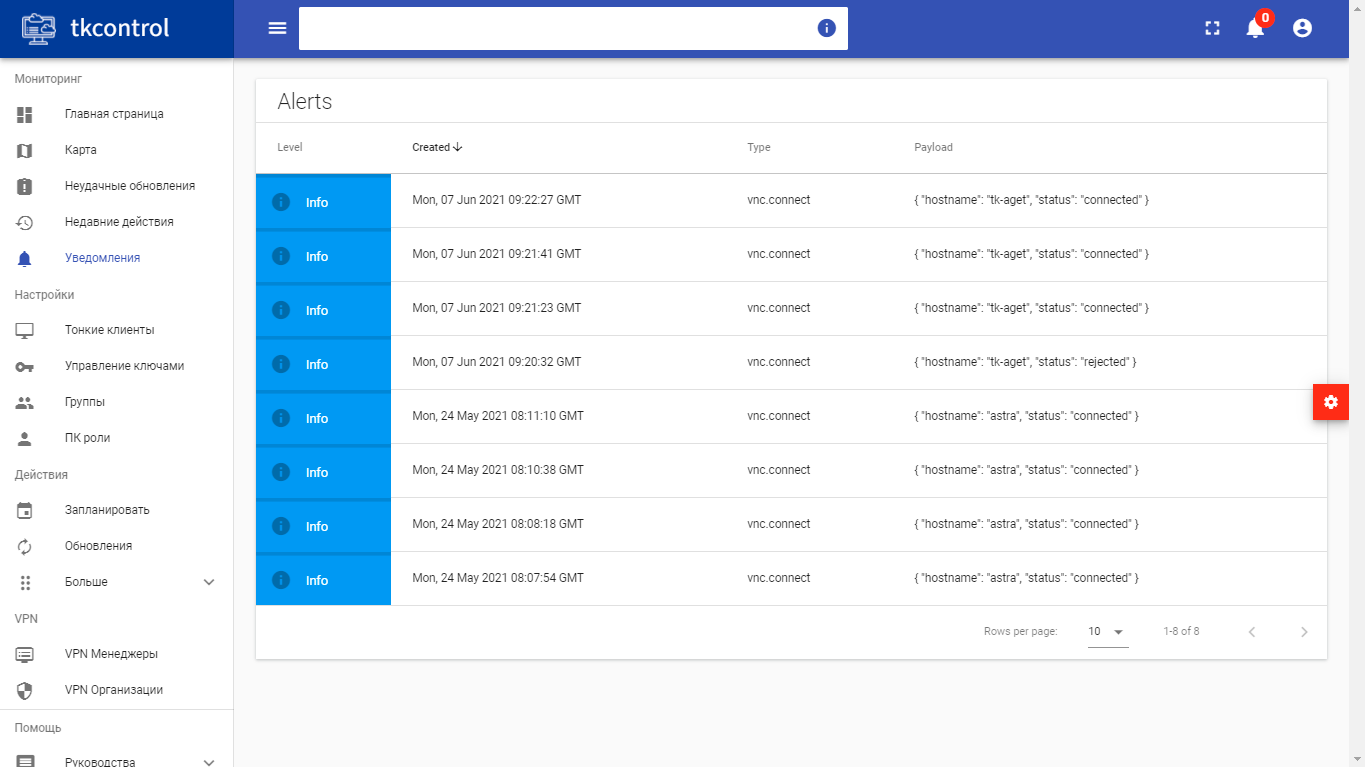
Task: Click the Карта map icon
Action: pyautogui.click(x=25, y=150)
